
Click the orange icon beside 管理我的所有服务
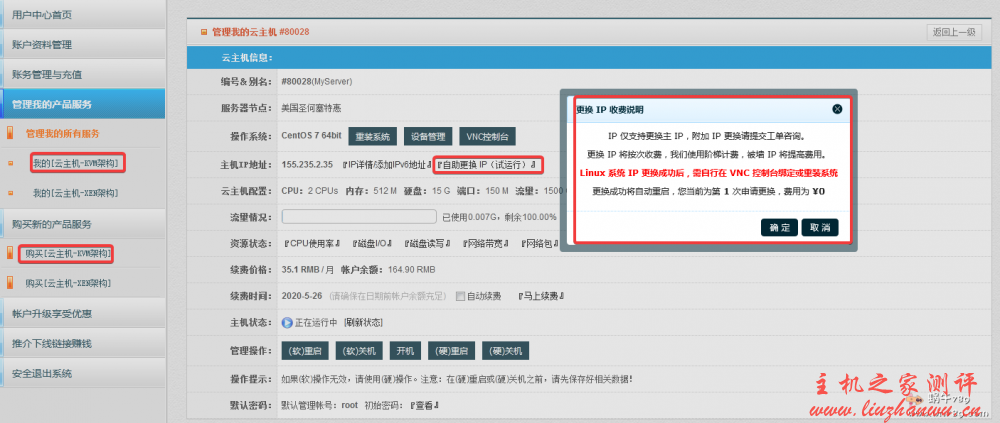pos(12,133)
